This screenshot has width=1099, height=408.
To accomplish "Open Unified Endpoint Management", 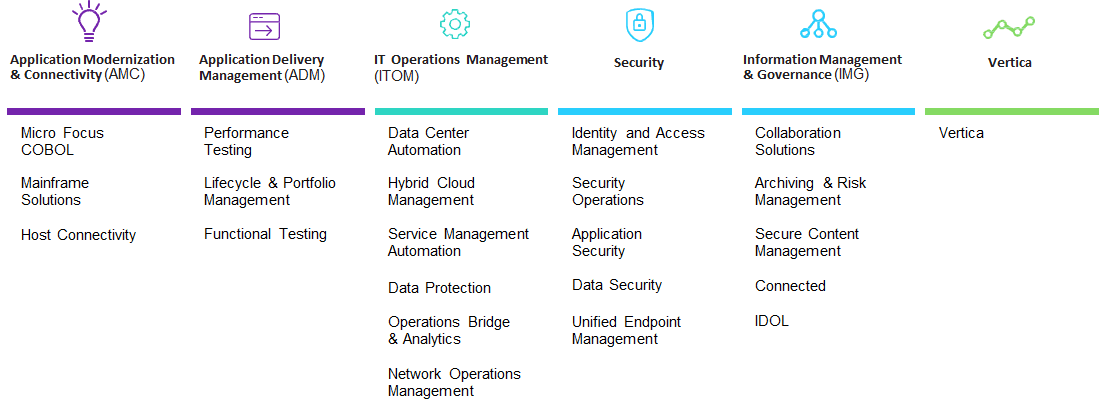I will click(626, 331).
